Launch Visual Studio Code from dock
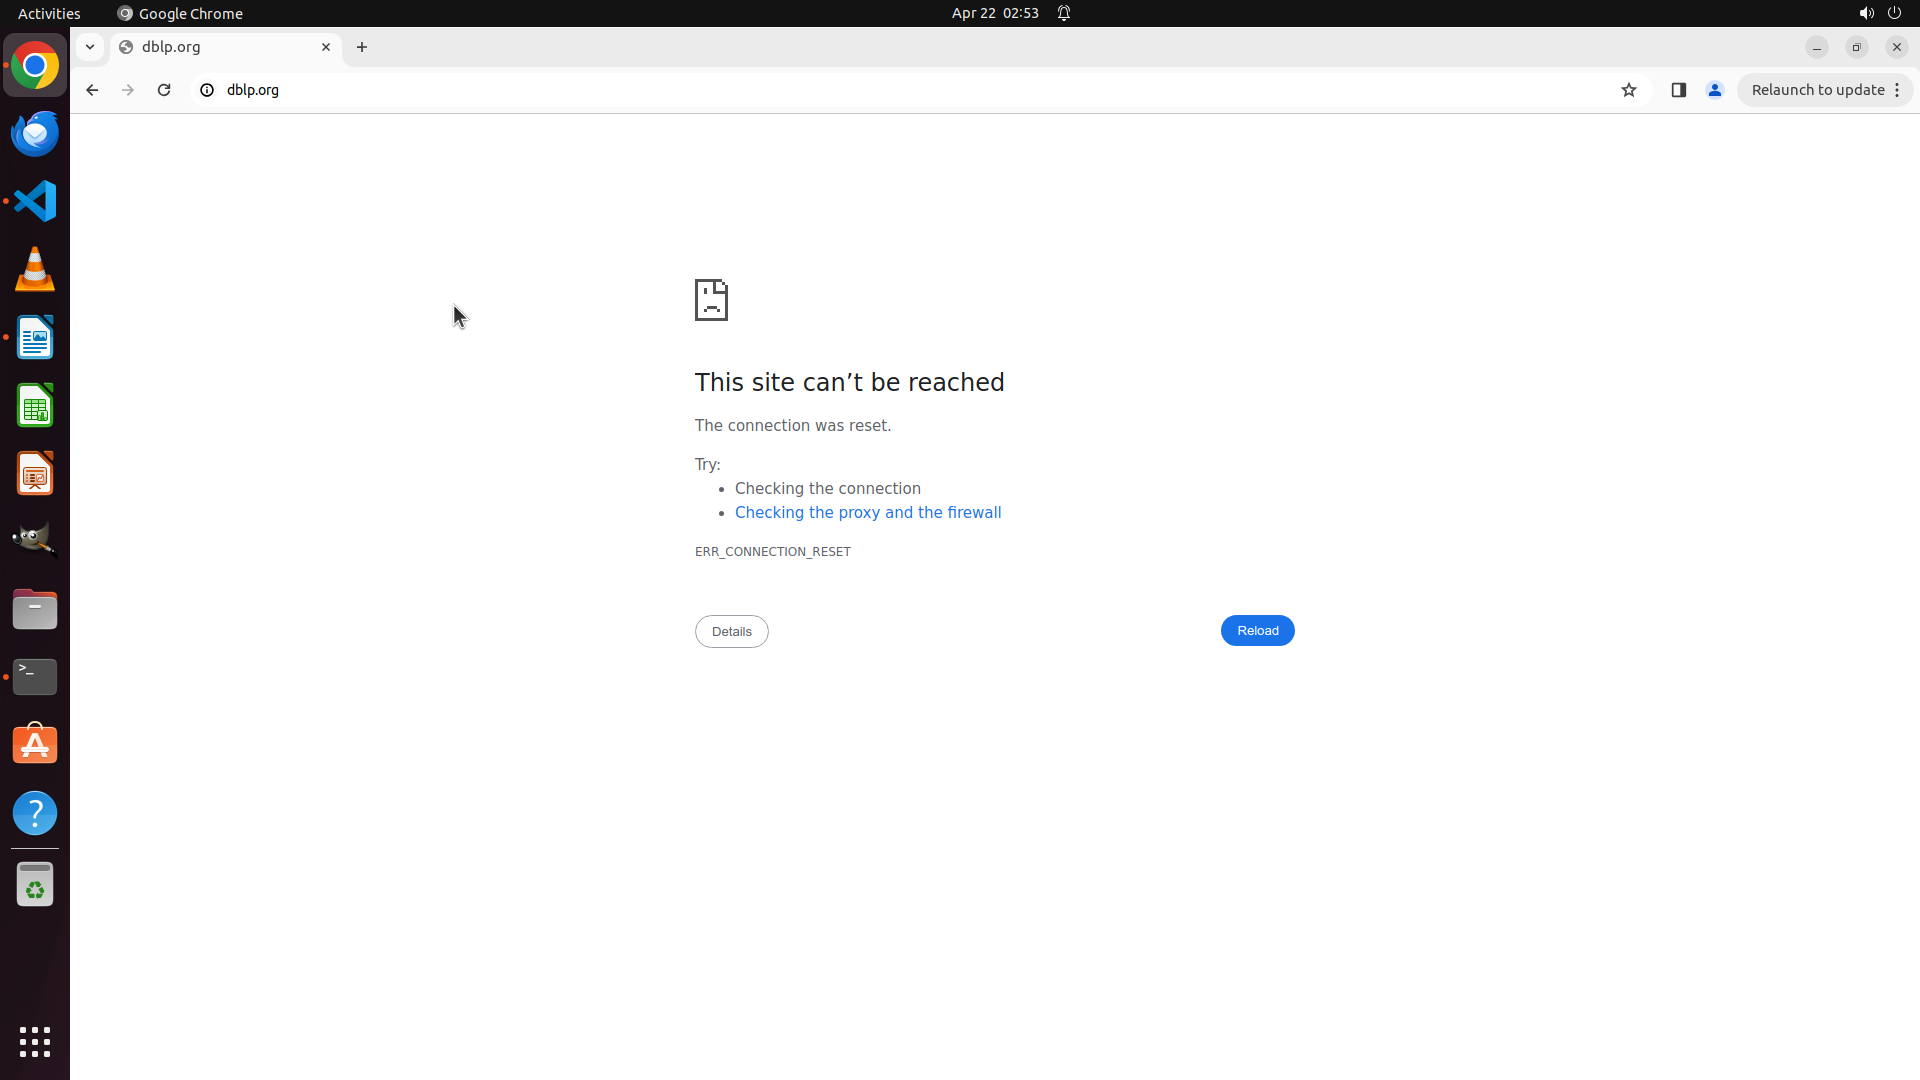The height and width of the screenshot is (1080, 1920). click(35, 201)
